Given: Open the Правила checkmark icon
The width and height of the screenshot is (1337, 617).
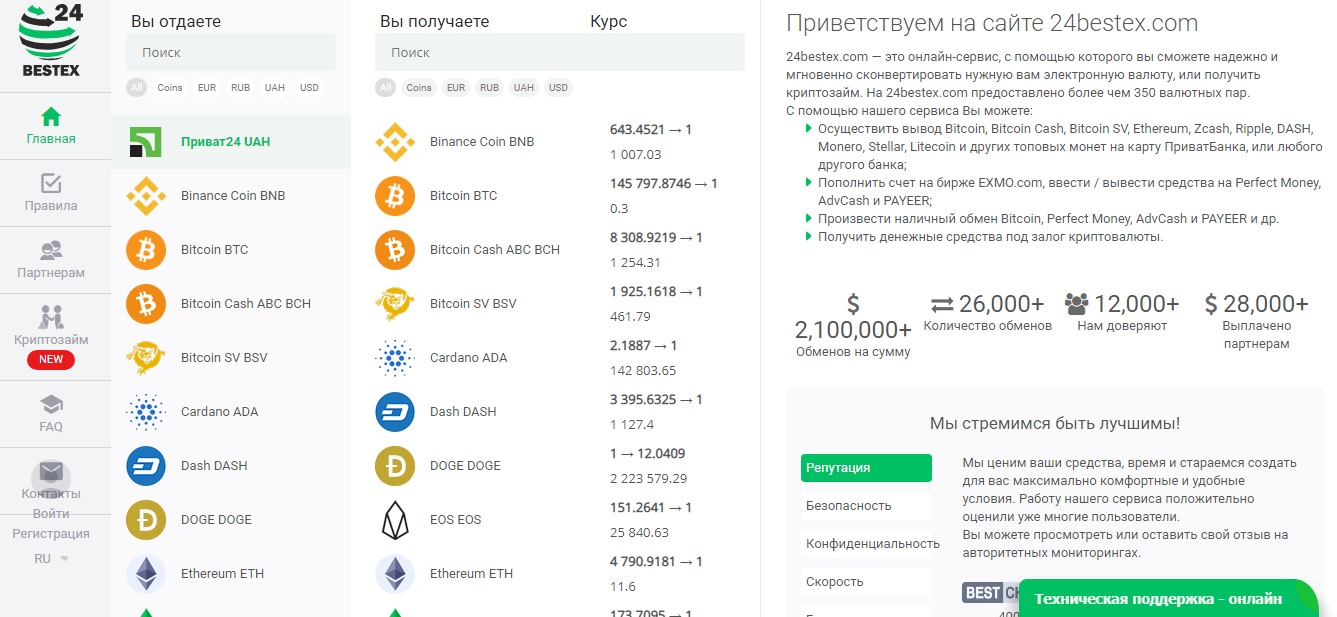Looking at the screenshot, I should click(x=51, y=184).
